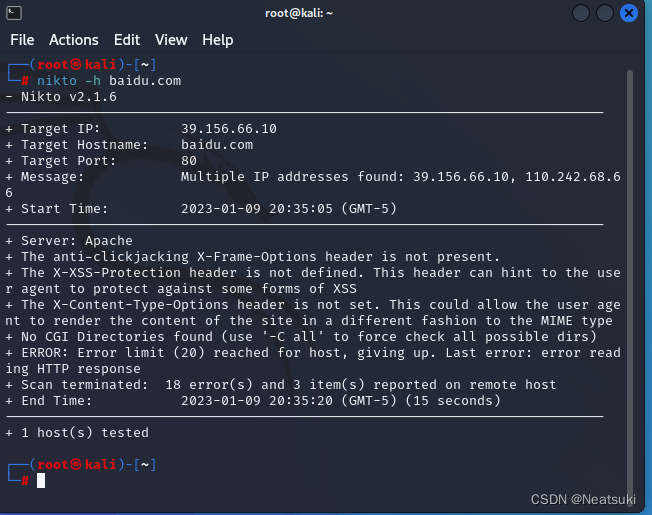
Task: Click the 'Nikto v2.1.6' version line
Action: (x=61, y=97)
